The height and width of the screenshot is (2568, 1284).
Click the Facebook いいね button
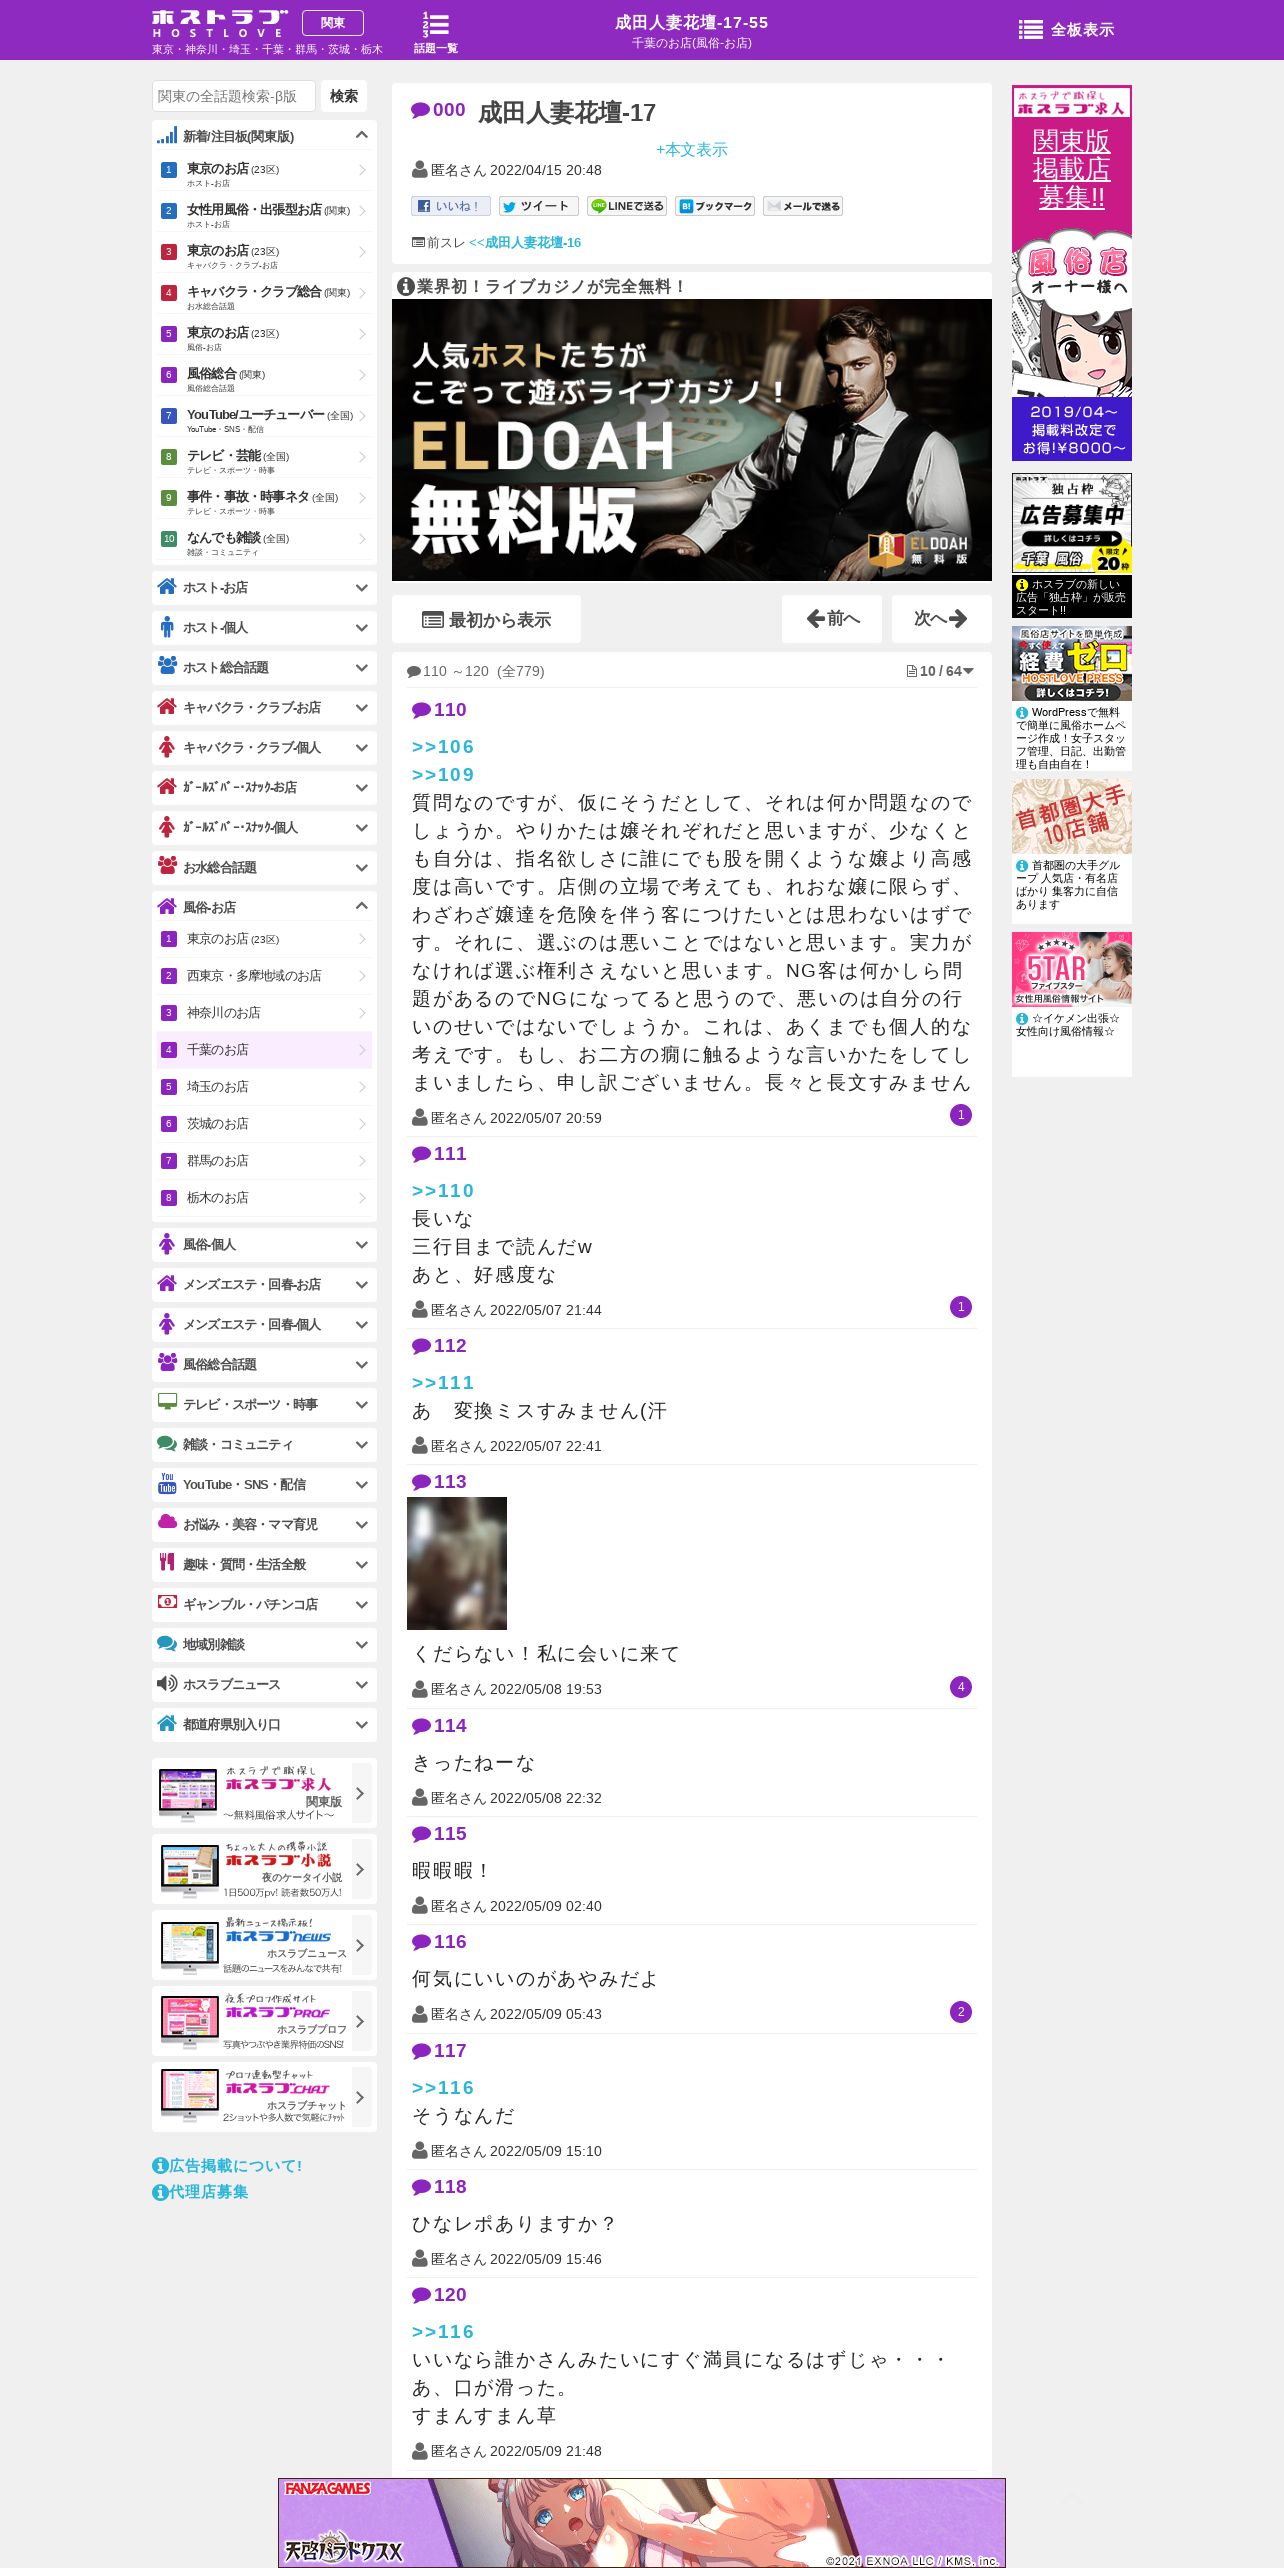450,206
